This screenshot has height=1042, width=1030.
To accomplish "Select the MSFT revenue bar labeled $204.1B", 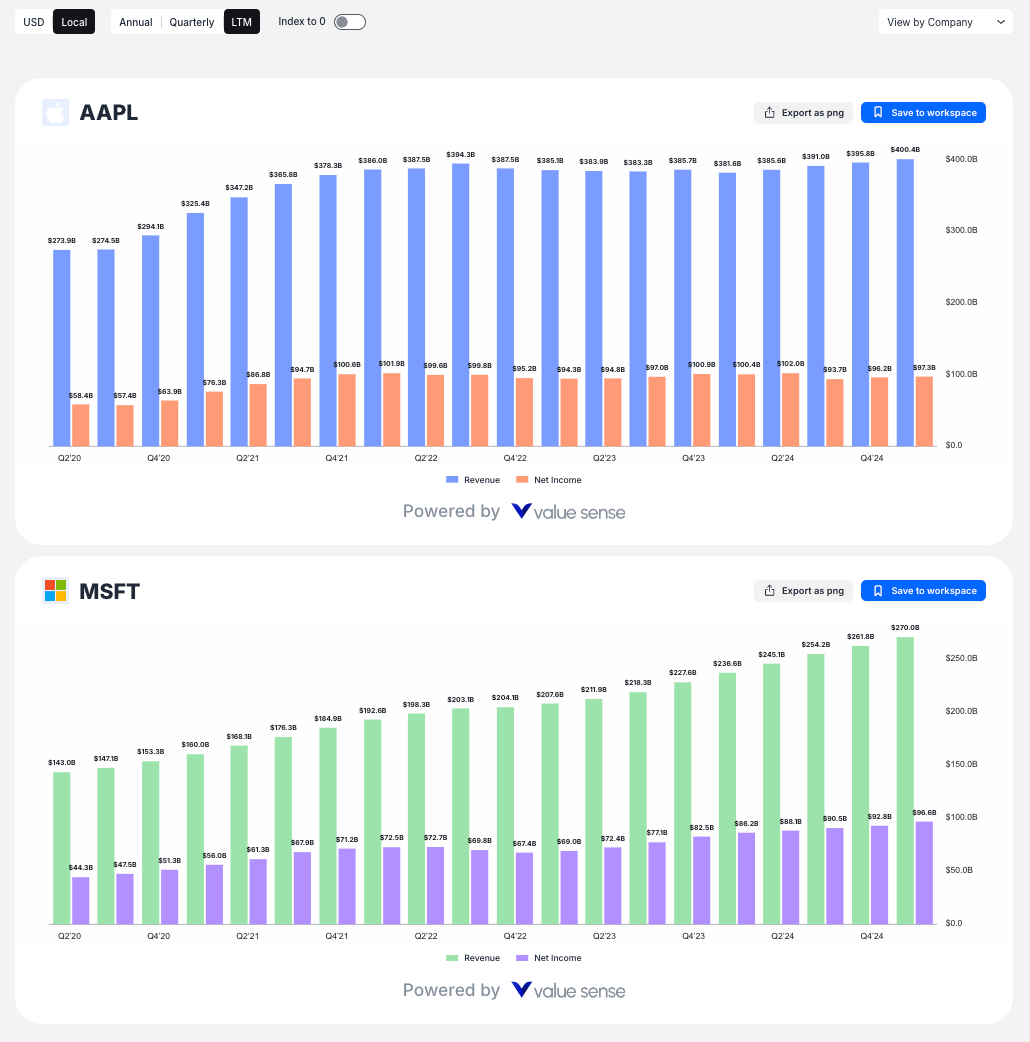I will click(505, 815).
